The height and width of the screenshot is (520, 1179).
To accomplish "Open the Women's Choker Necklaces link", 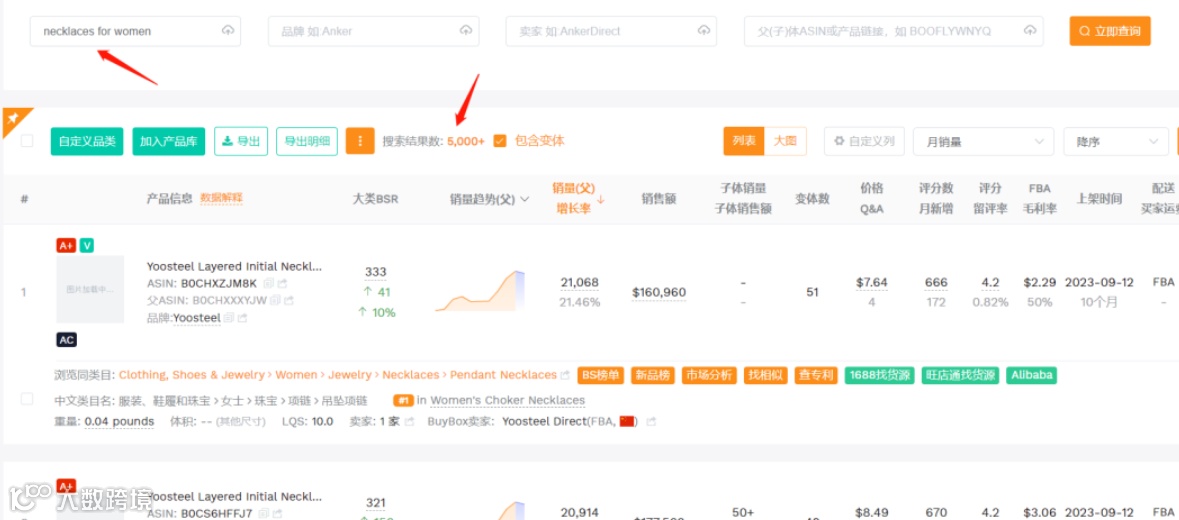I will [x=508, y=401].
